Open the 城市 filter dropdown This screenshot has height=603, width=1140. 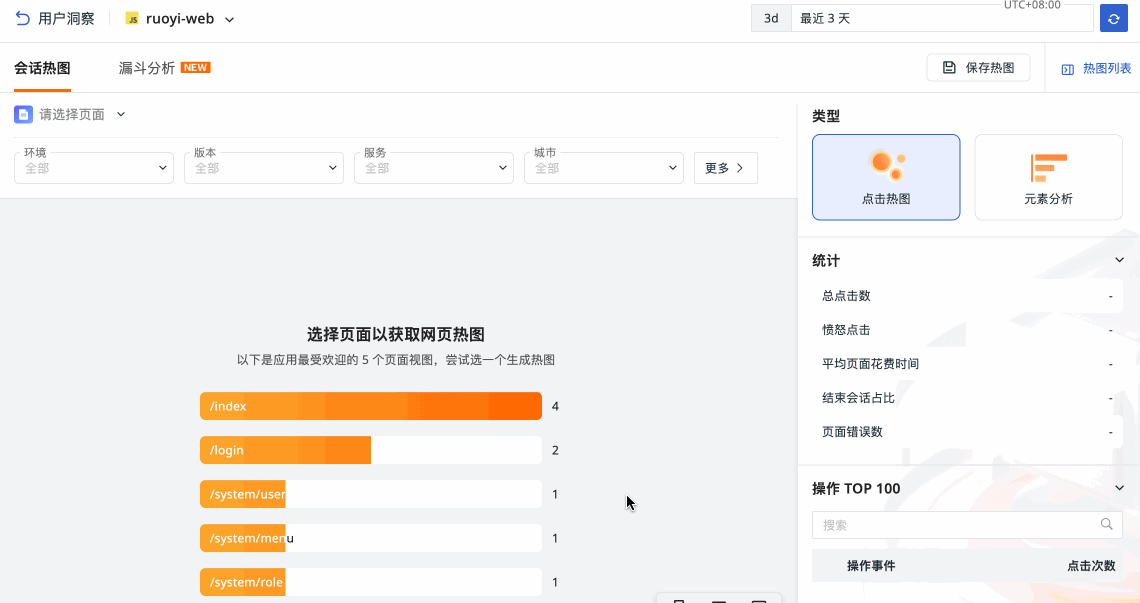603,168
